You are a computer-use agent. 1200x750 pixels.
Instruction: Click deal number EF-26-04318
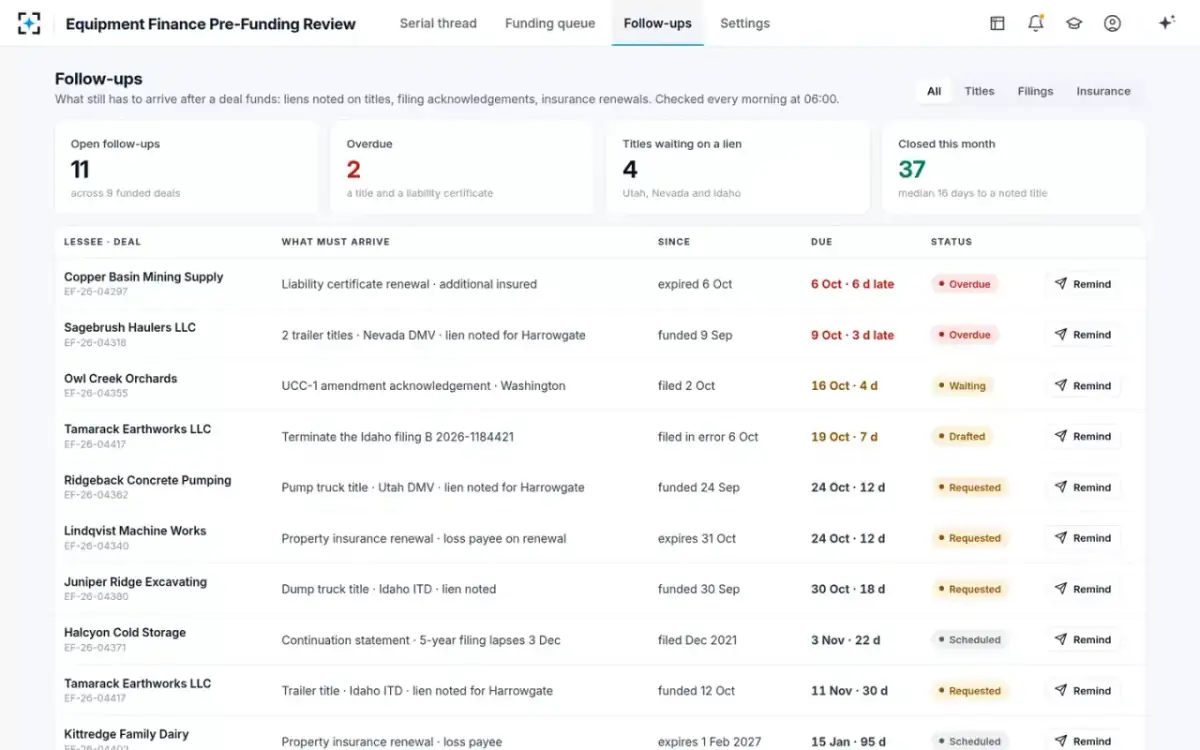[x=96, y=343]
